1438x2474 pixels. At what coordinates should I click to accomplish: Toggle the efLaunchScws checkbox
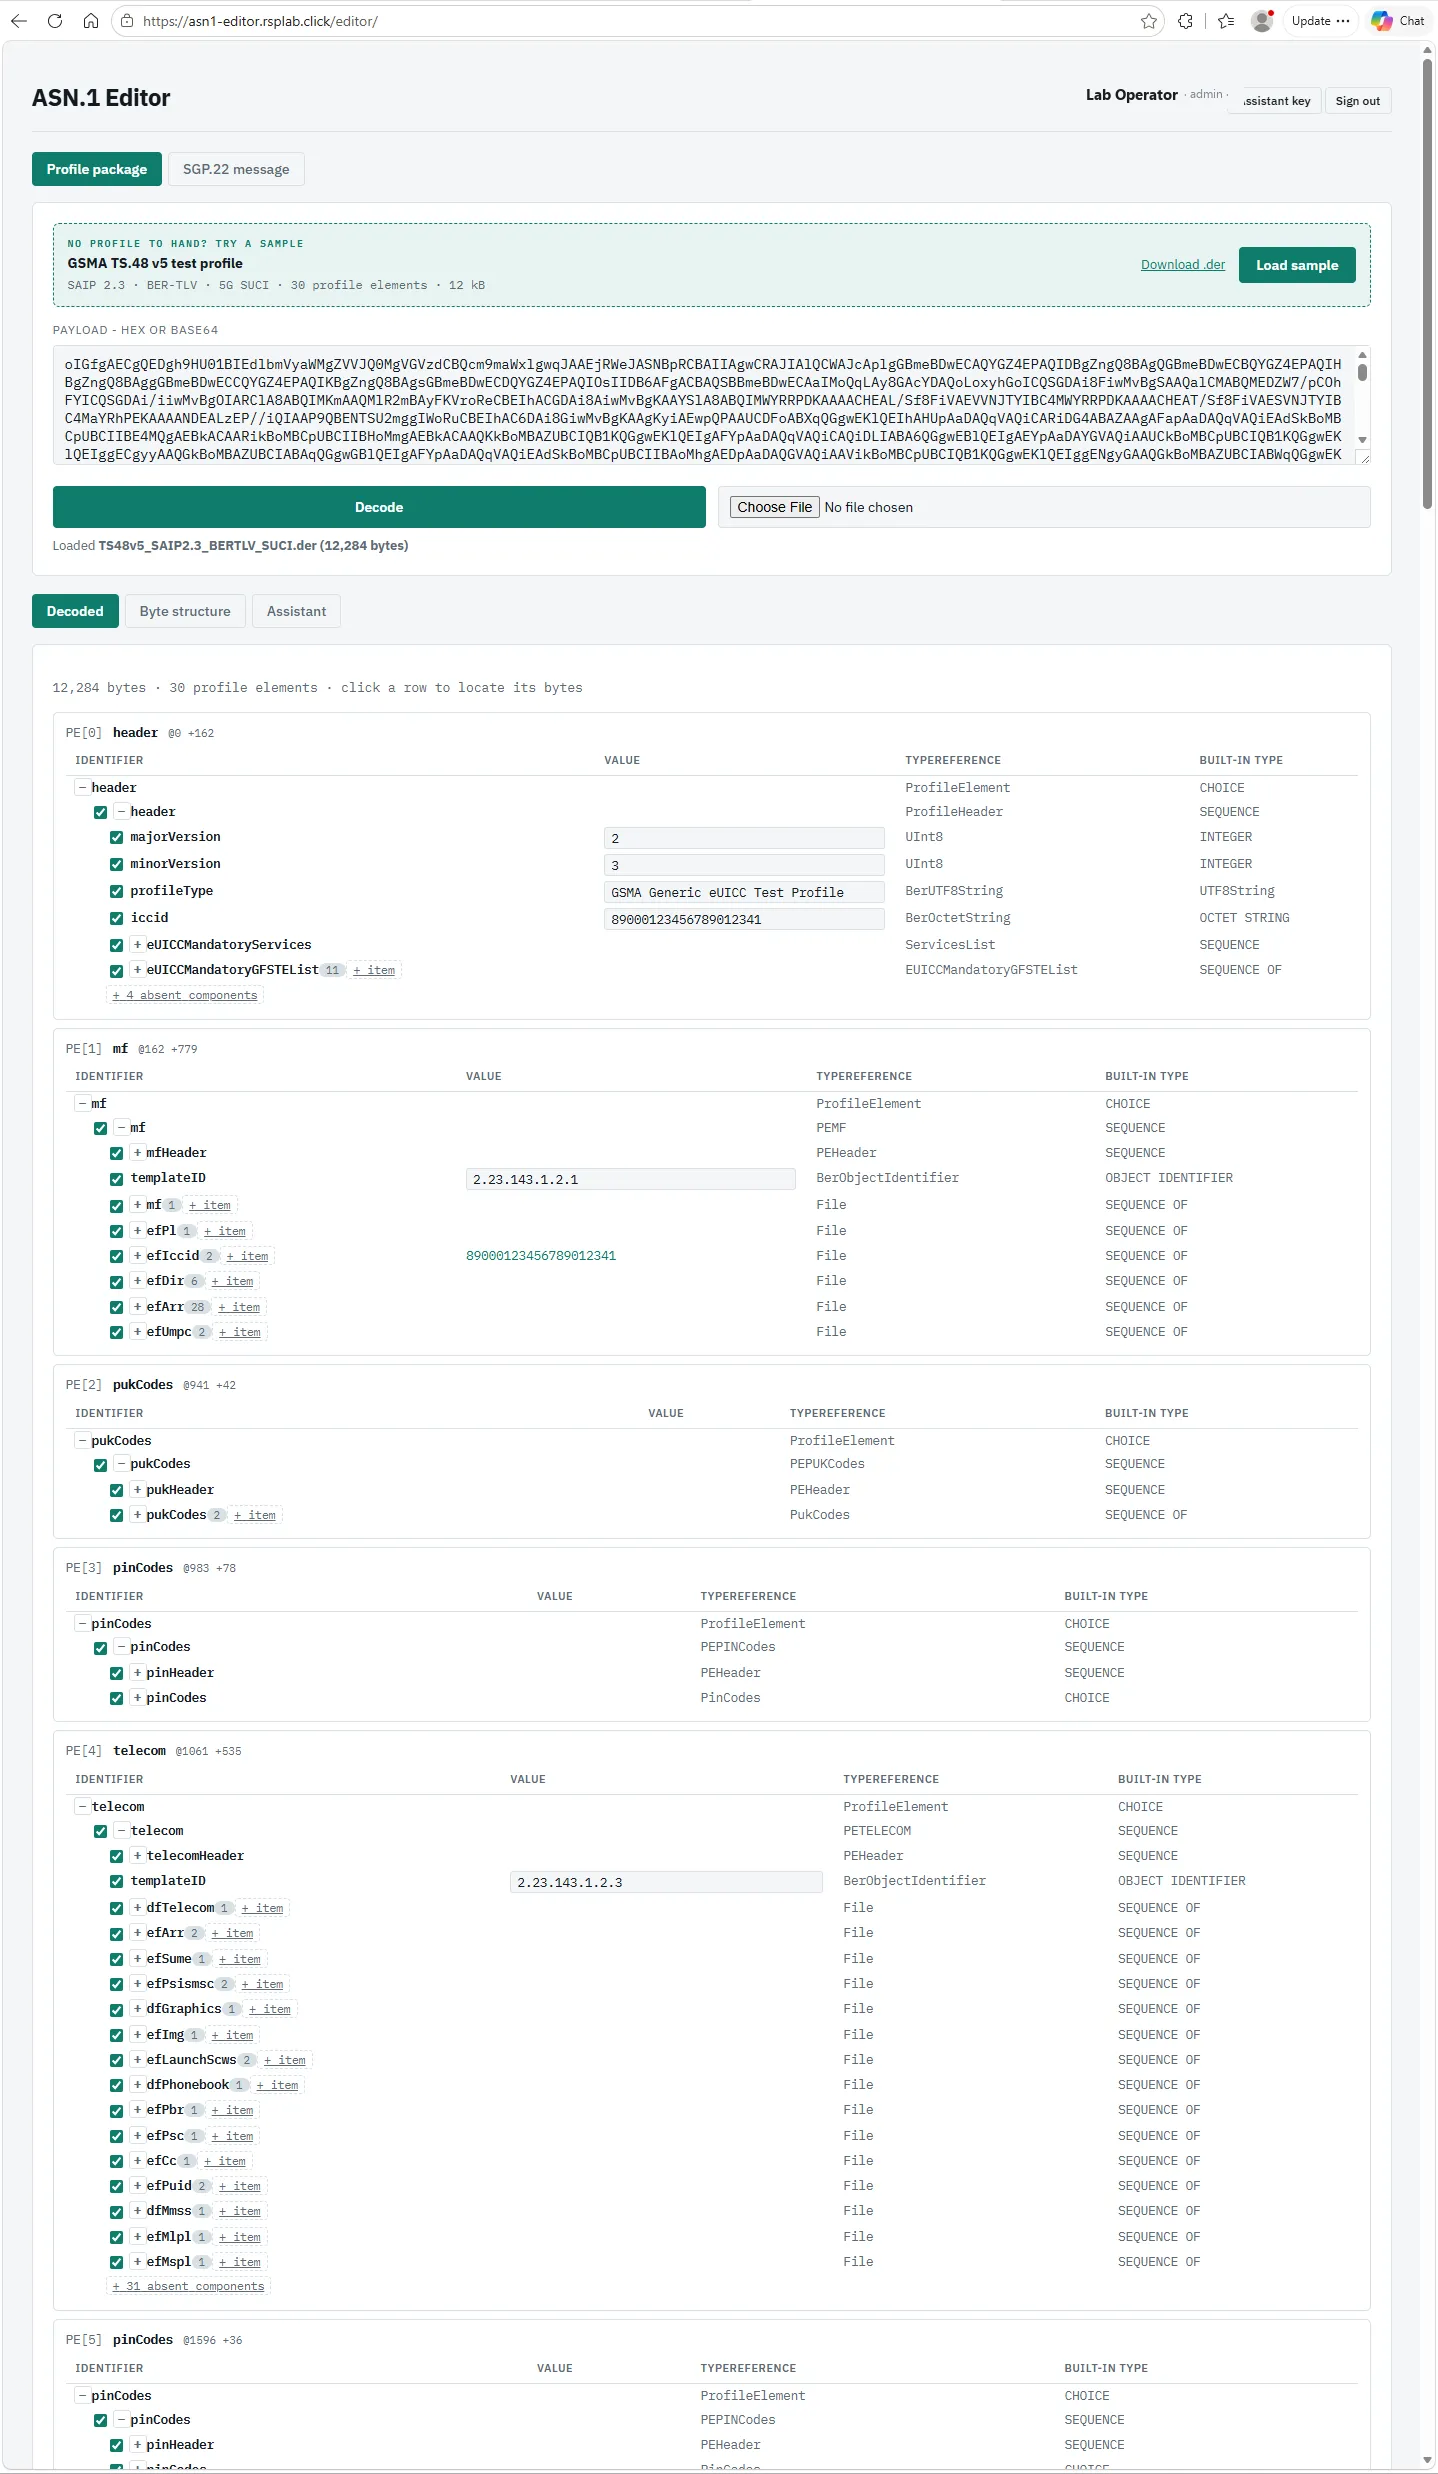(116, 2061)
